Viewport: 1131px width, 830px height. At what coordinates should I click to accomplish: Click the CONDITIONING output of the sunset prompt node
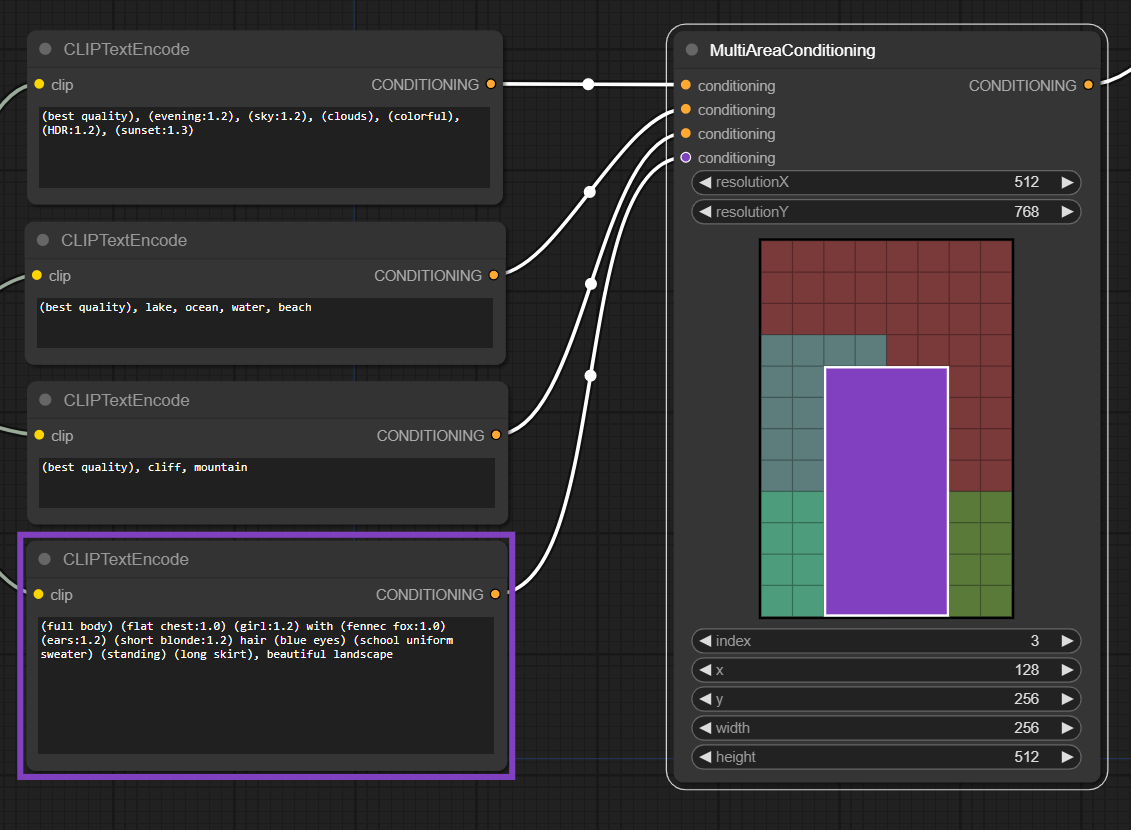click(489, 85)
